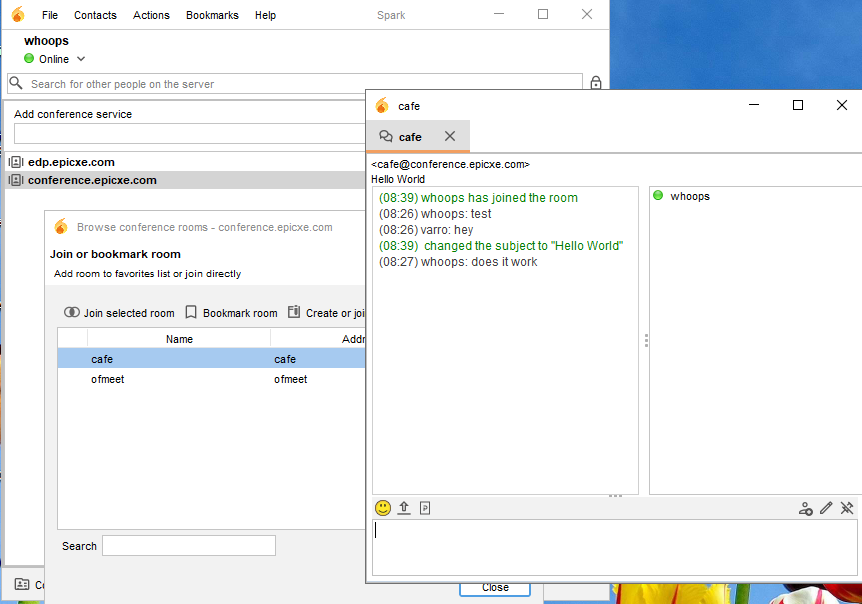Select the conference.epicxe.com service
The image size is (862, 604).
[92, 180]
